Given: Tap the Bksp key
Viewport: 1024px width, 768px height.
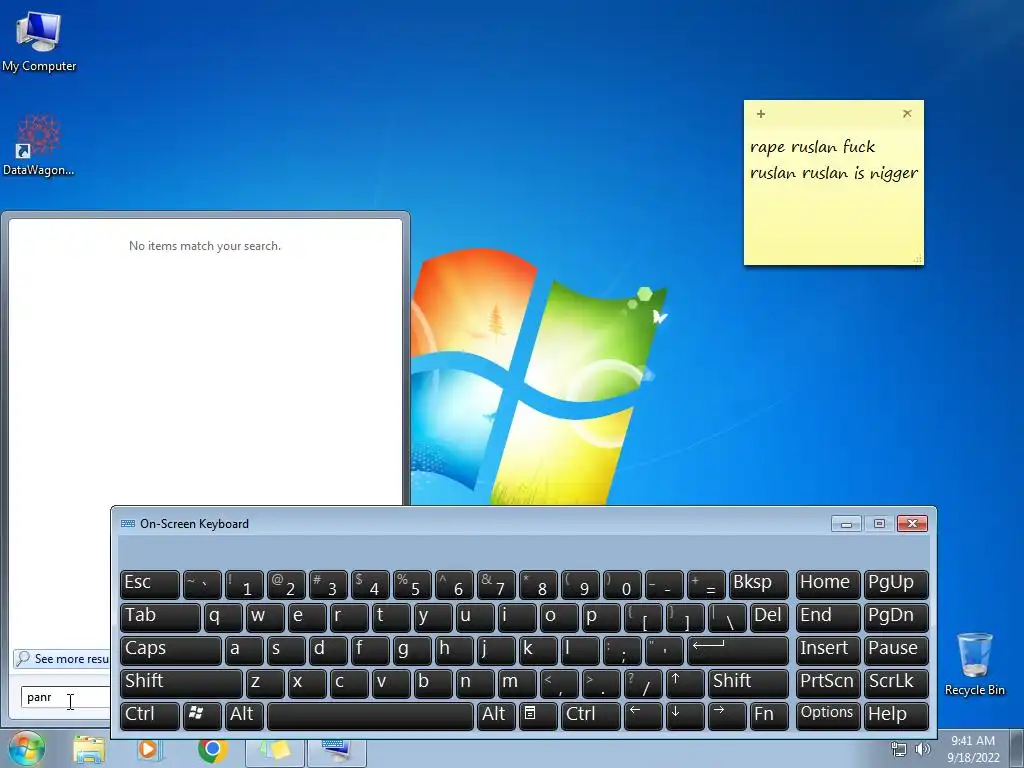Looking at the screenshot, I should [759, 584].
